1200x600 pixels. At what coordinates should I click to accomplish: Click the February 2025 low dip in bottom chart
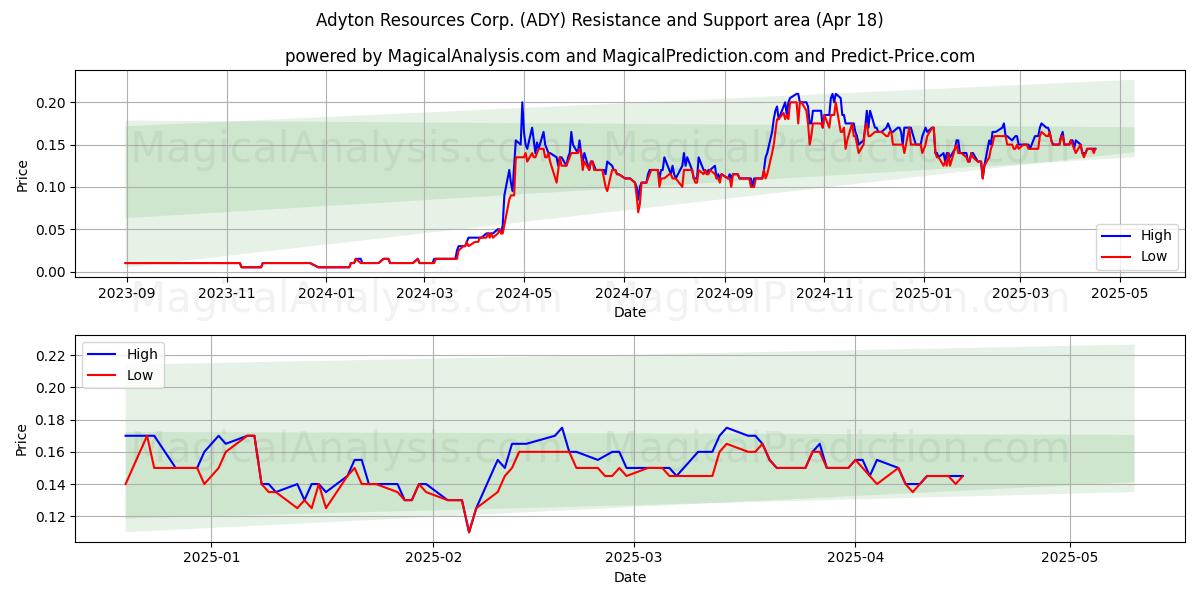pos(469,531)
